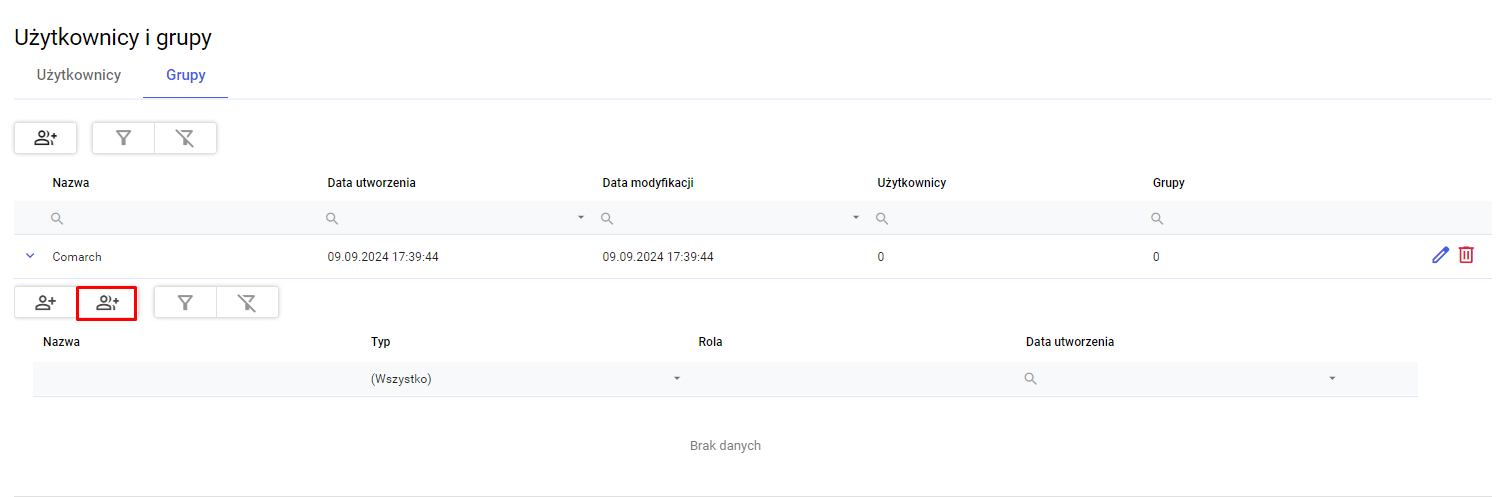Open Data utworzenia dropdown arrow in member list
This screenshot has width=1497, height=497.
[x=1332, y=379]
